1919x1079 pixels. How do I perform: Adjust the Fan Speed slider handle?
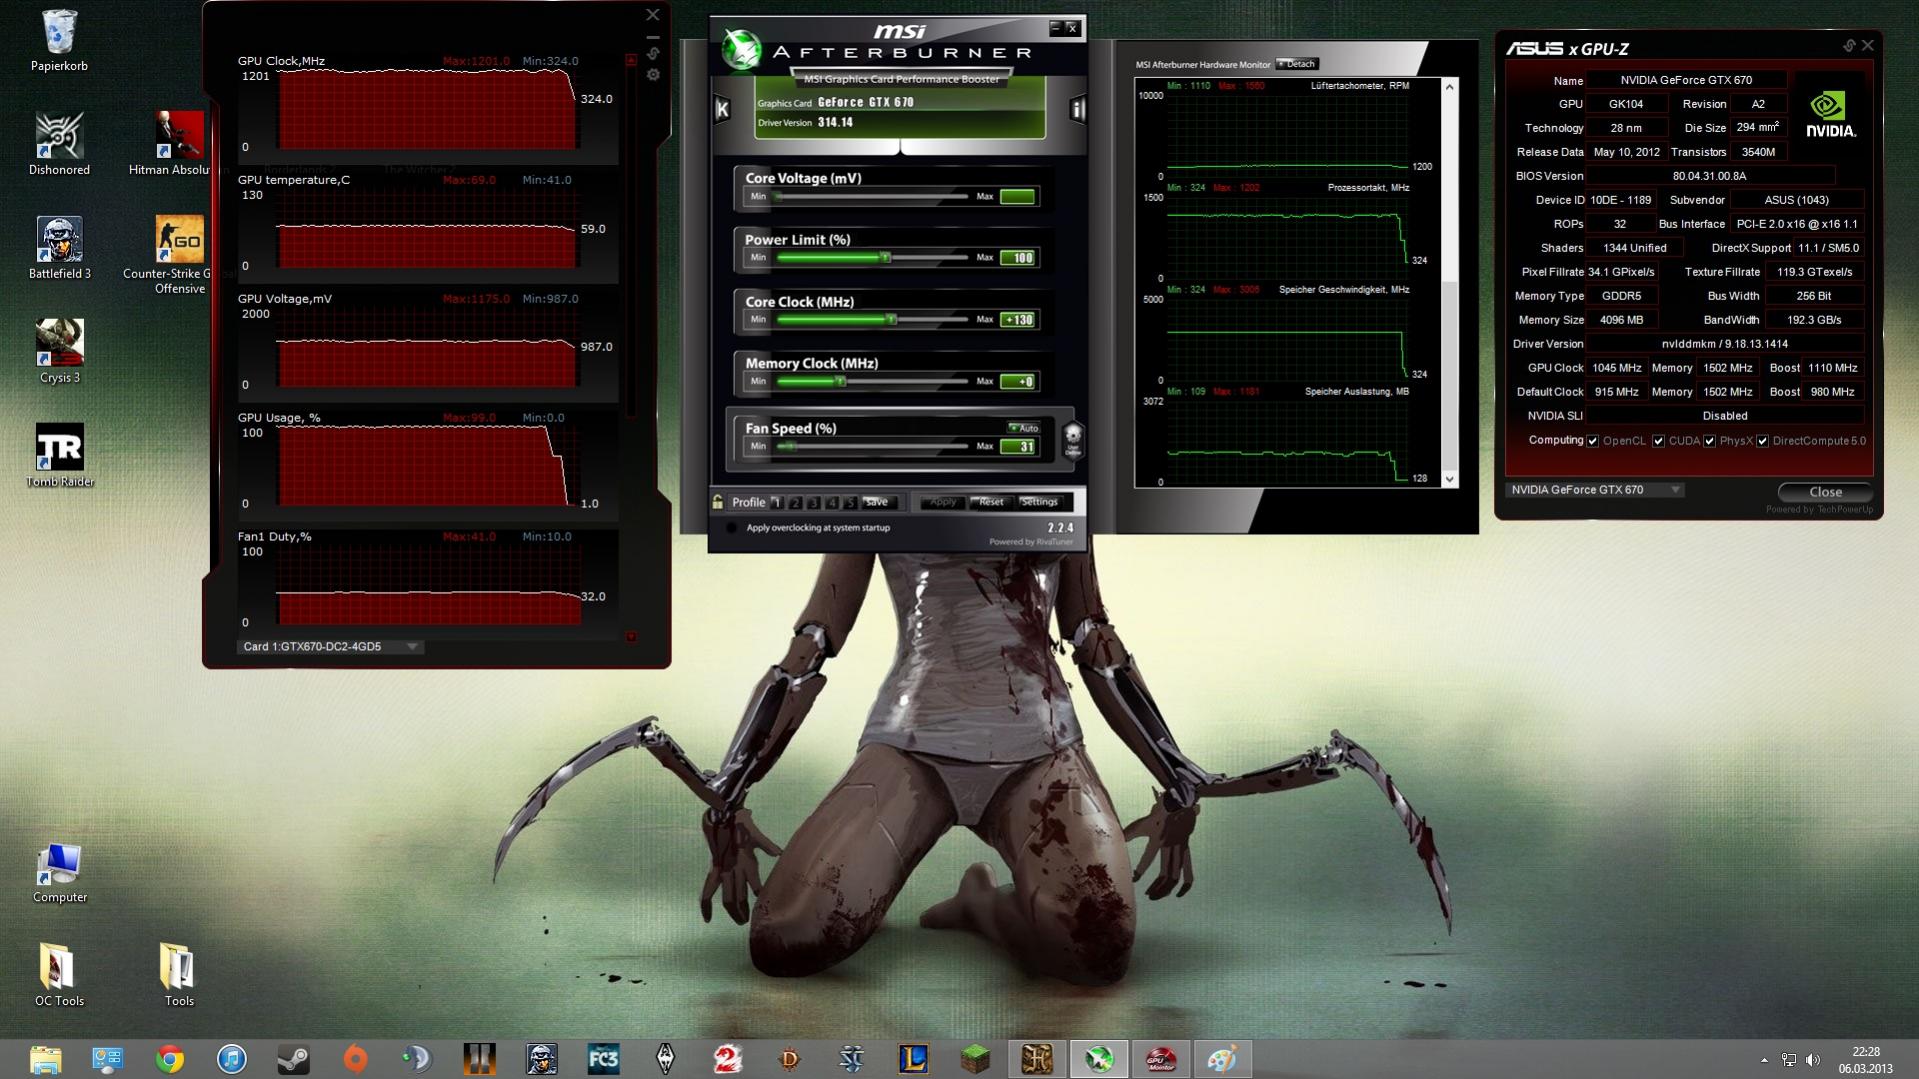pos(789,447)
